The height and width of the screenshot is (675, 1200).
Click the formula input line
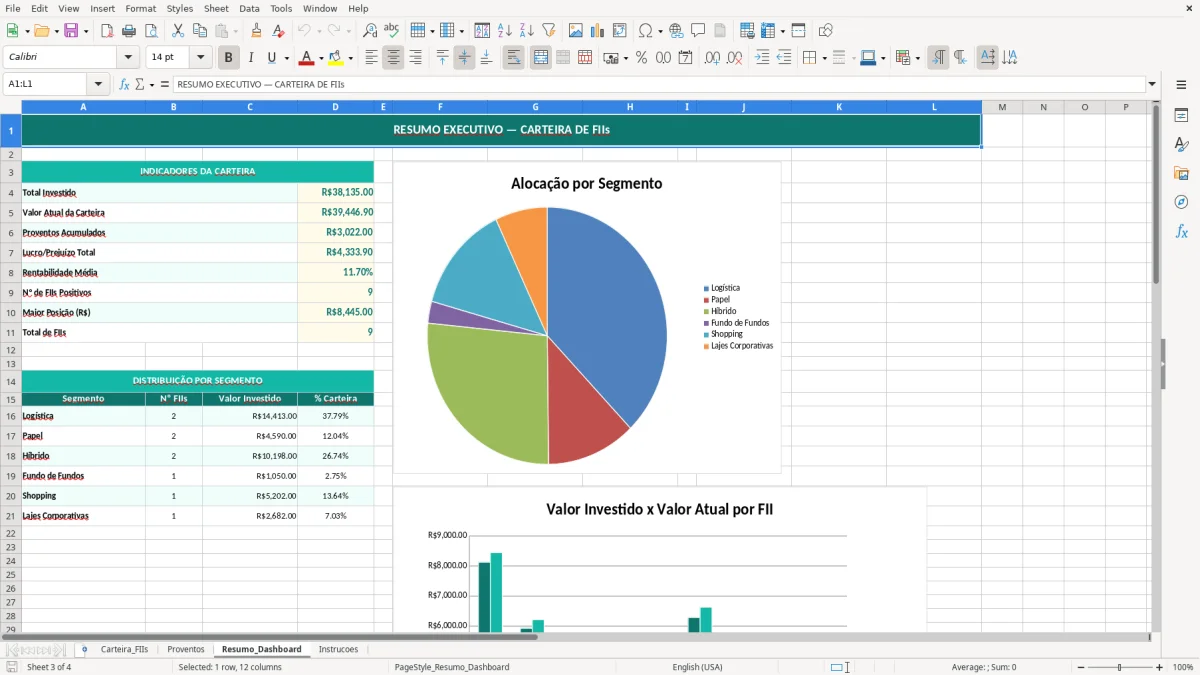click(x=659, y=85)
